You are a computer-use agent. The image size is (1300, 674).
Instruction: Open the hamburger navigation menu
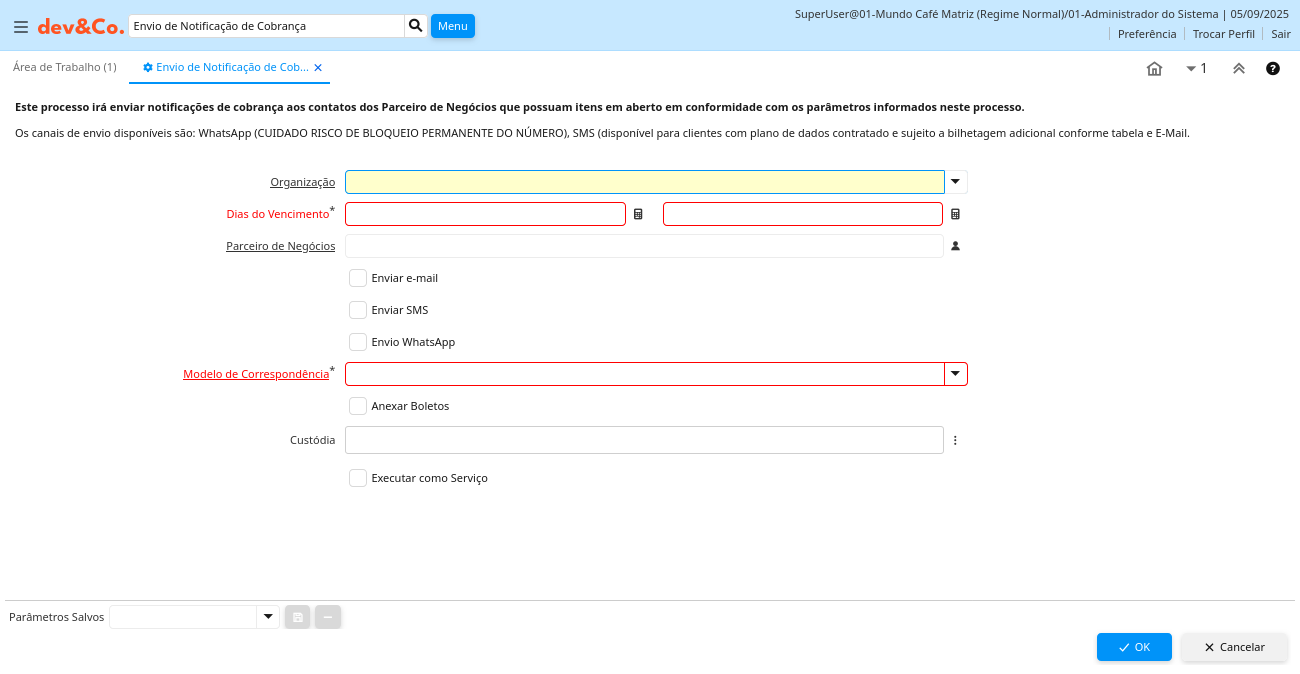20,27
